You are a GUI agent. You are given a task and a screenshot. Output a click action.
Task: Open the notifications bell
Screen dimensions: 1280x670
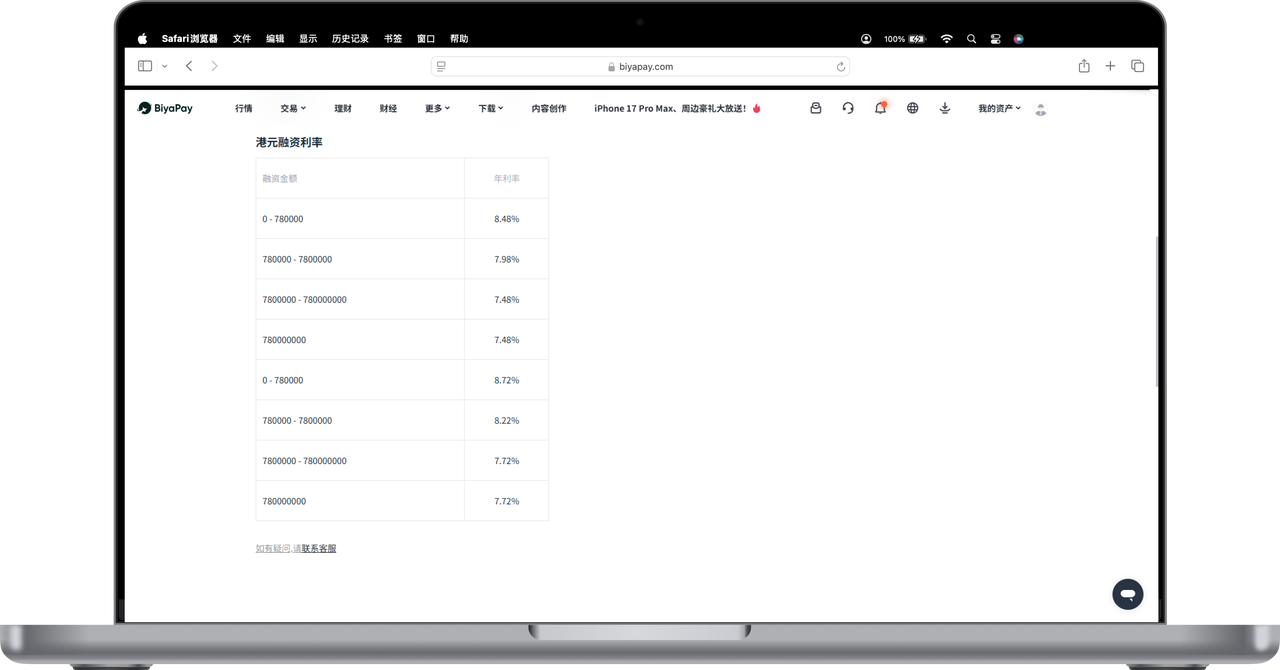point(880,108)
